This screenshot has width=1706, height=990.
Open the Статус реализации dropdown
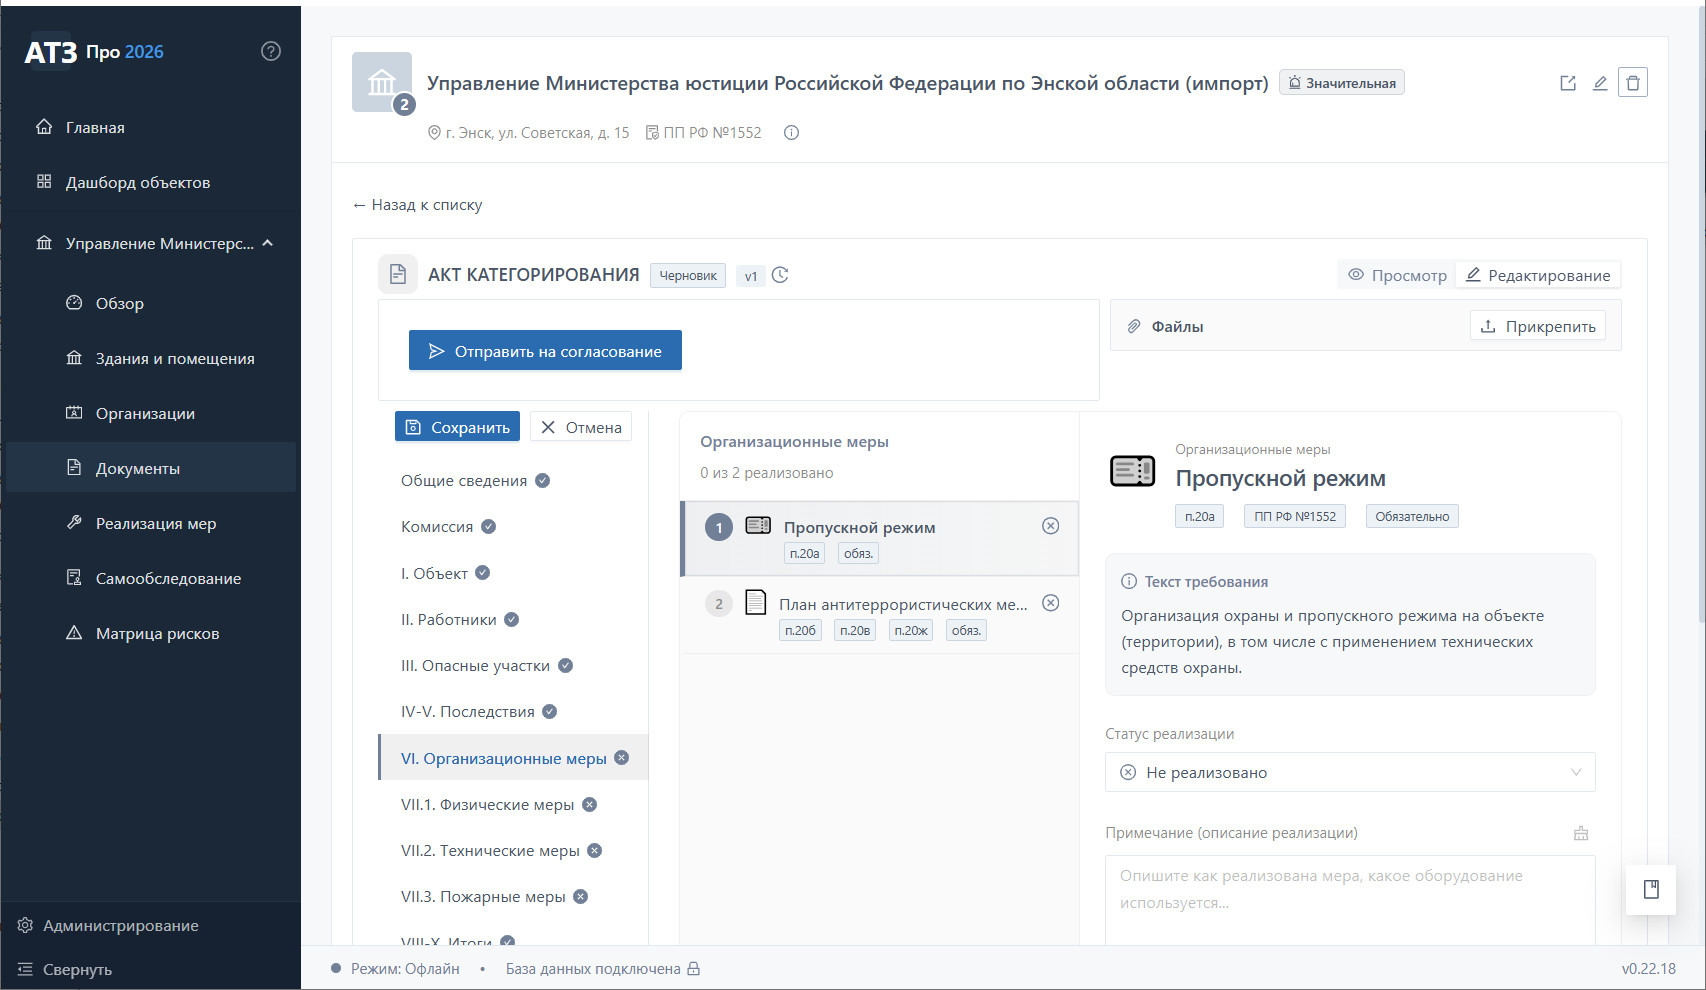coord(1350,772)
